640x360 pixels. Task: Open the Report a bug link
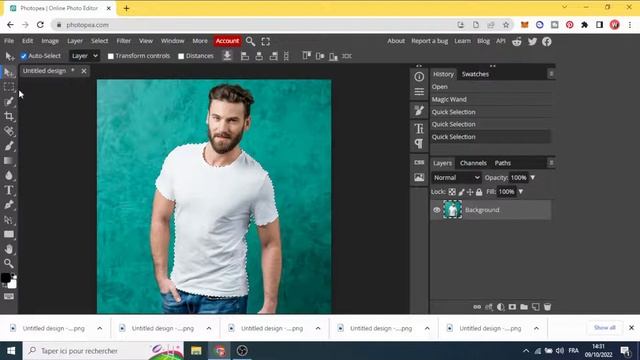pos(429,41)
